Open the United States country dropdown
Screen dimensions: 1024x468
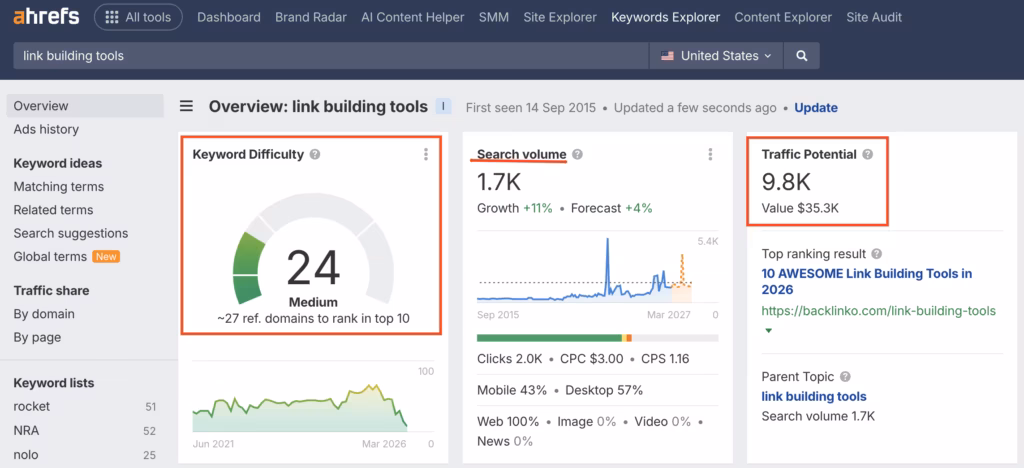point(716,56)
